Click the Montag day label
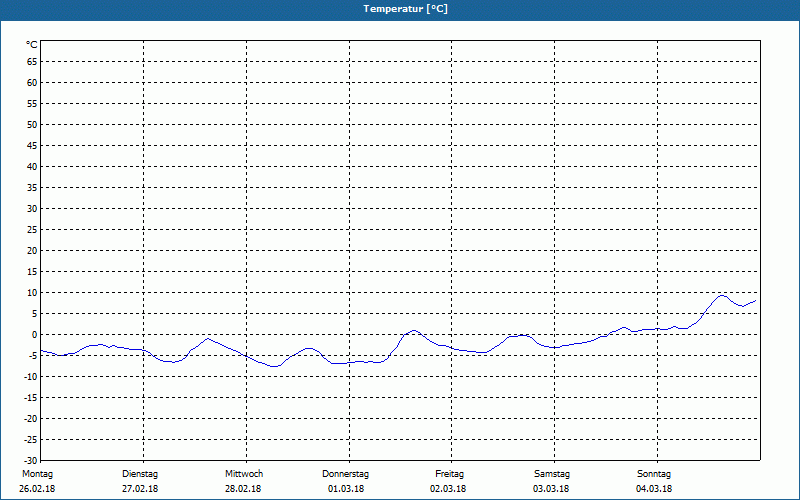This screenshot has height=500, width=800. 37,474
